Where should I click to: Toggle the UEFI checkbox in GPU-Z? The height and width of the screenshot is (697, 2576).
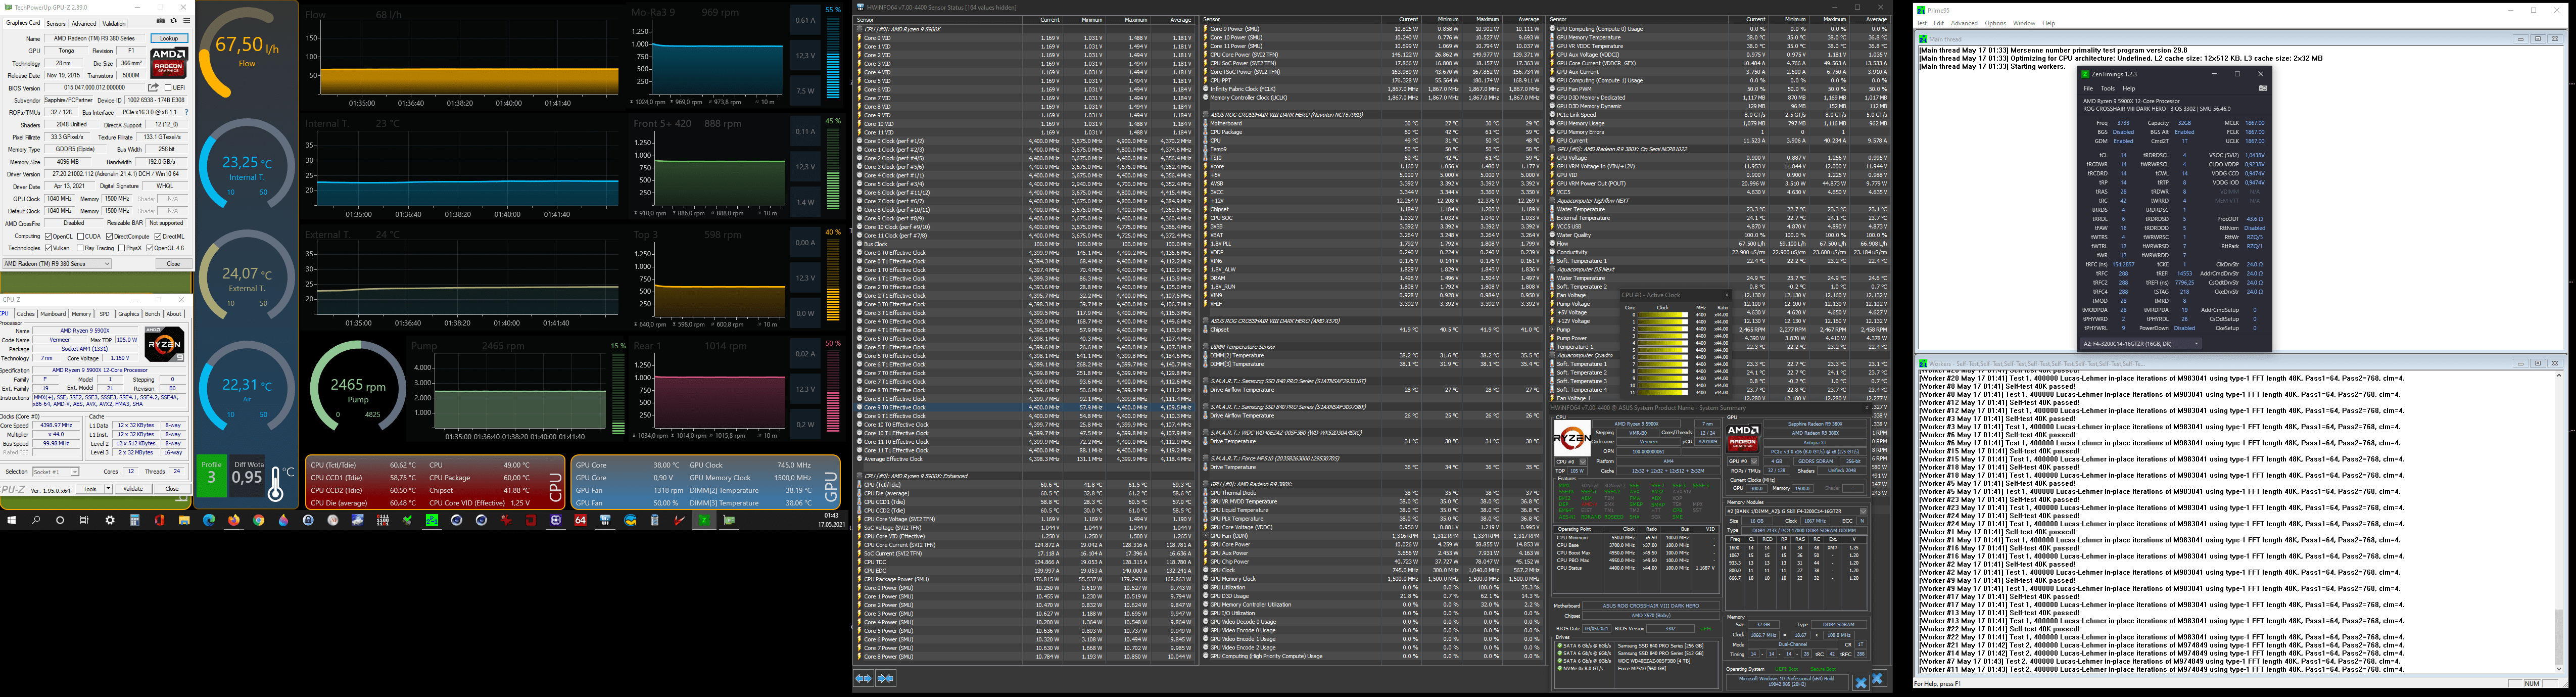pyautogui.click(x=167, y=88)
